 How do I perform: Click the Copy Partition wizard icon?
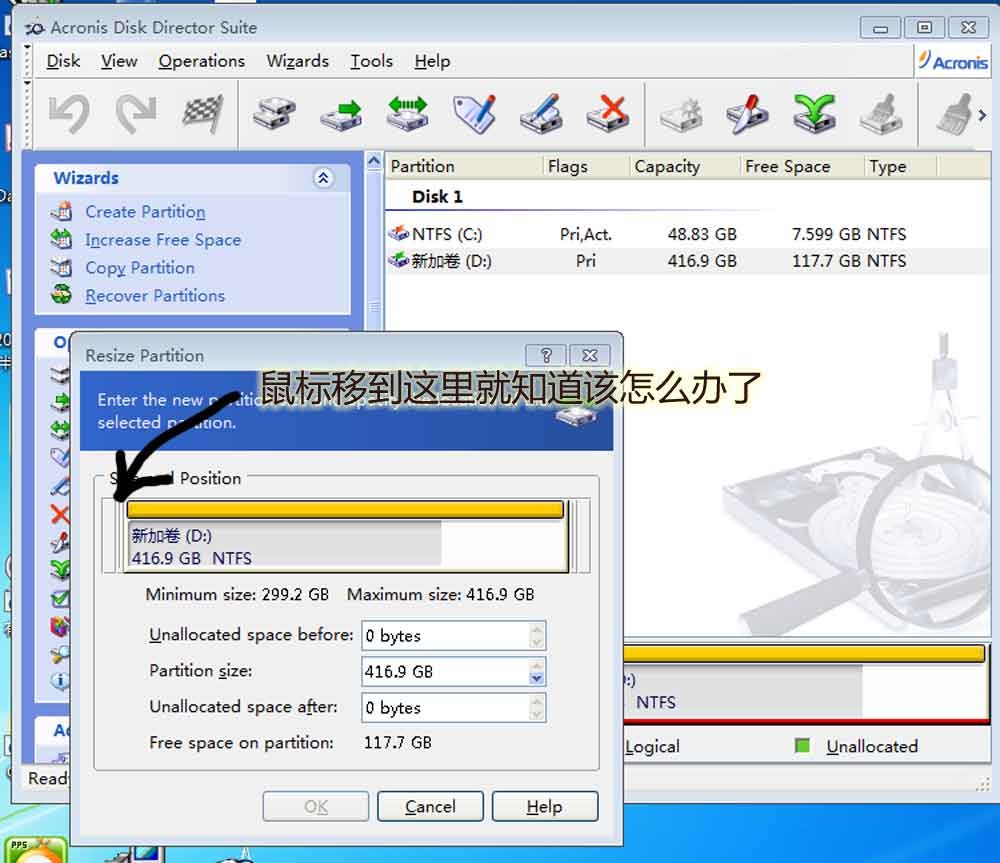coord(62,267)
